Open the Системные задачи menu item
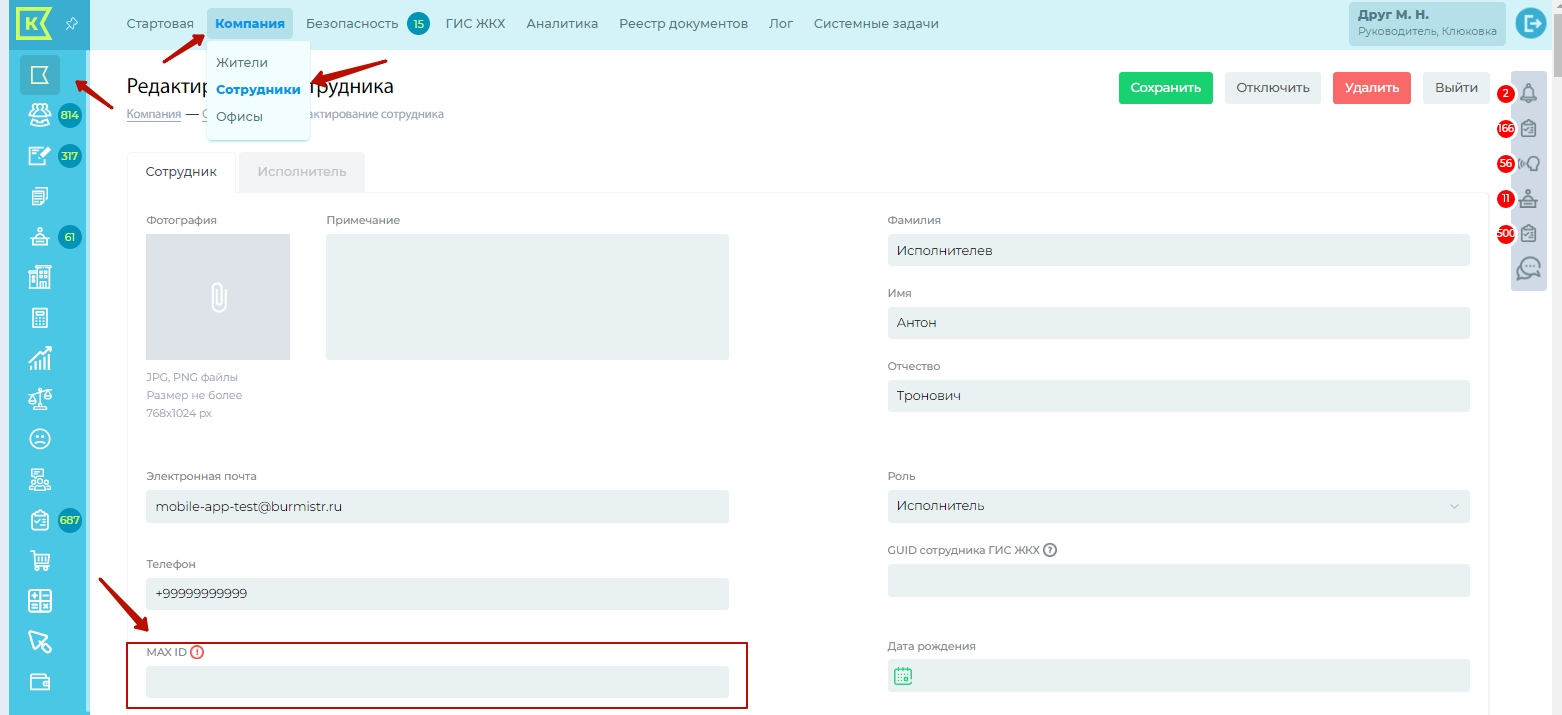The width and height of the screenshot is (1562, 715). pos(876,23)
